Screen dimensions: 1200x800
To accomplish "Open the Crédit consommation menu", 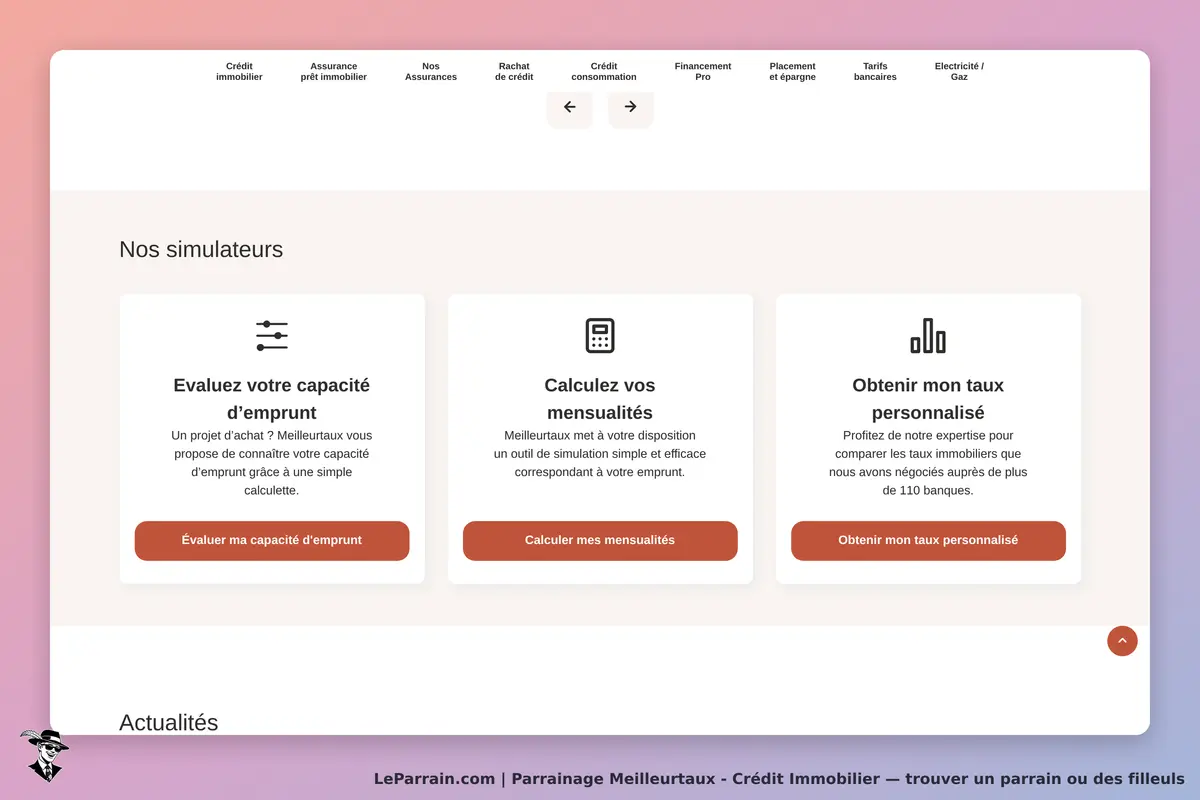I will pos(604,71).
